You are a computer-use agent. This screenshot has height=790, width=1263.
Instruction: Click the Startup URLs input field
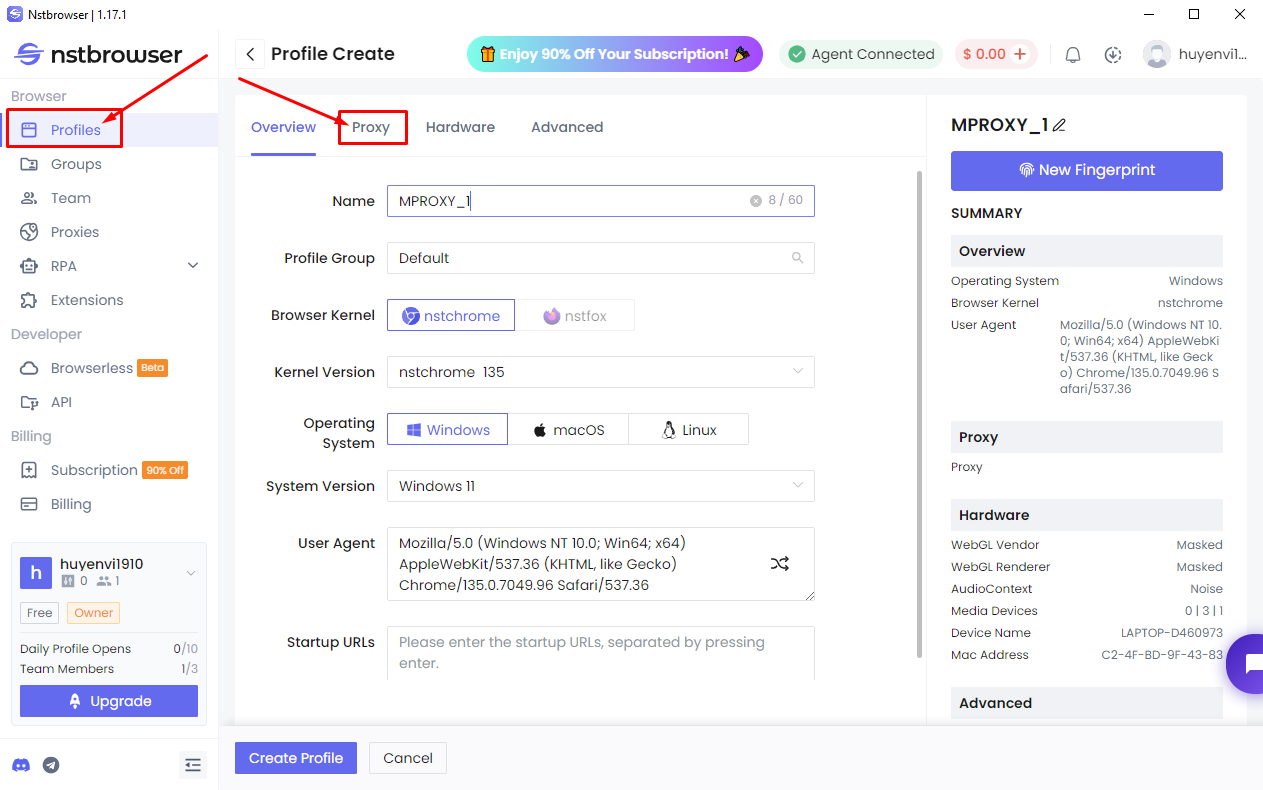[600, 653]
